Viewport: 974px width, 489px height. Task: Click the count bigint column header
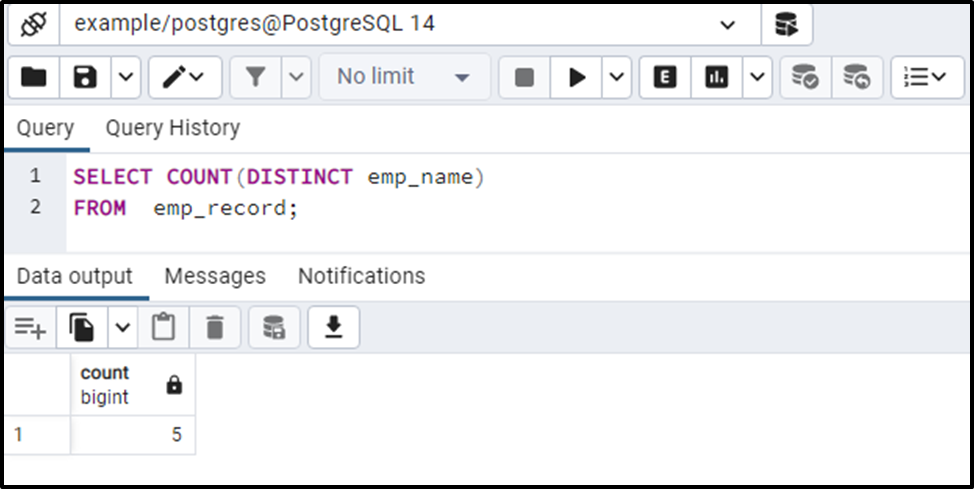[x=133, y=385]
